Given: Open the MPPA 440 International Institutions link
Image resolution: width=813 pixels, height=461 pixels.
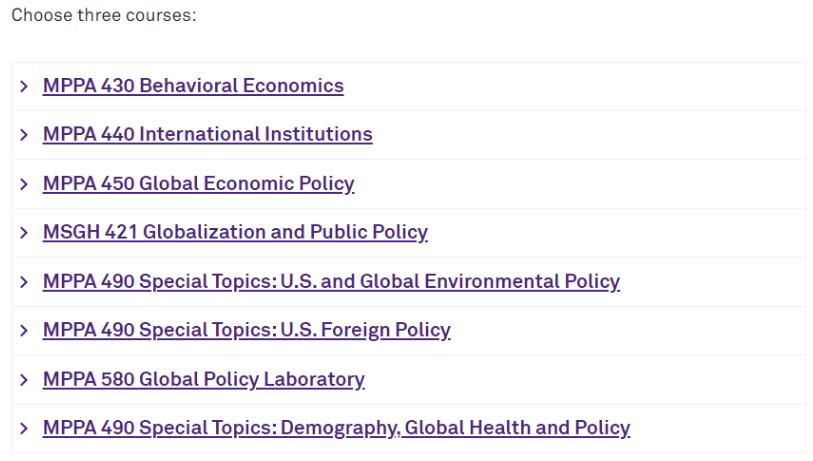Looking at the screenshot, I should coord(207,135).
